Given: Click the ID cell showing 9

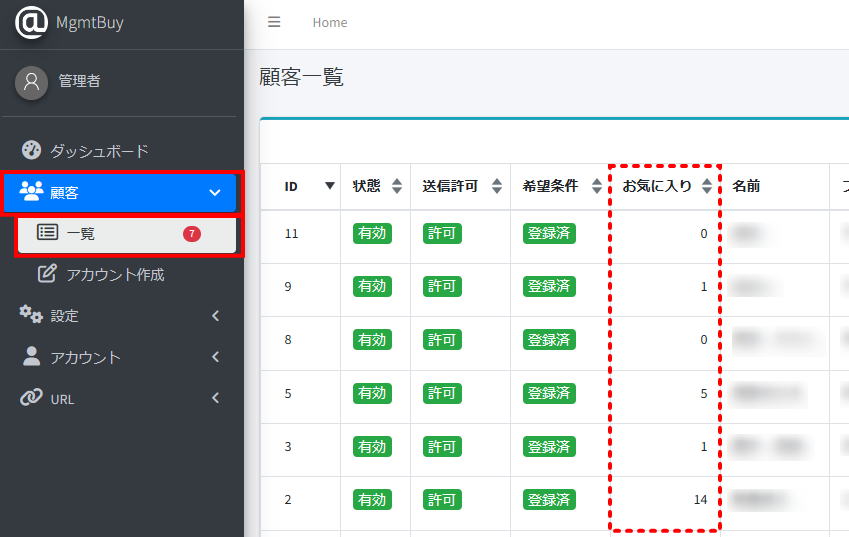Looking at the screenshot, I should pos(288,286).
